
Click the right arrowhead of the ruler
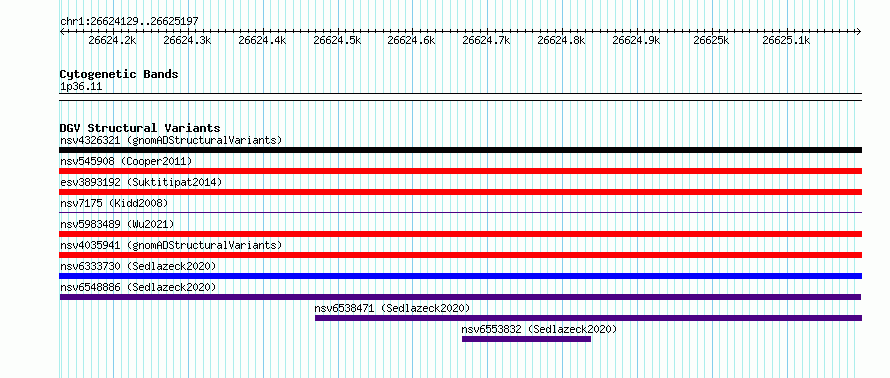[859, 31]
